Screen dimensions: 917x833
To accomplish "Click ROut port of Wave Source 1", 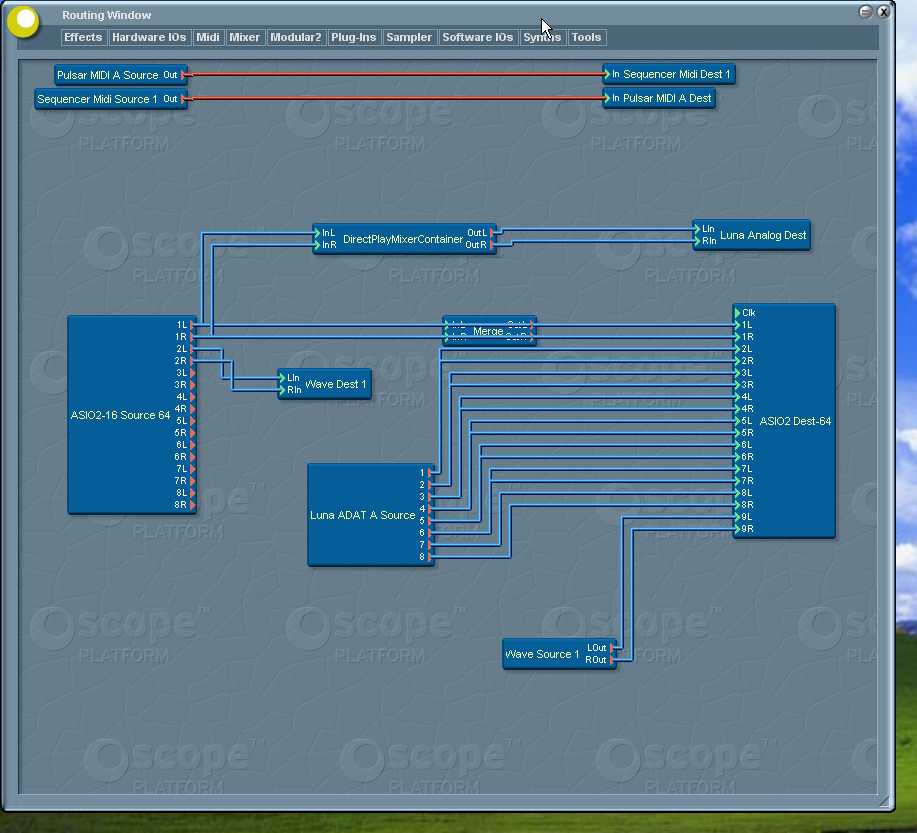I will [x=612, y=660].
